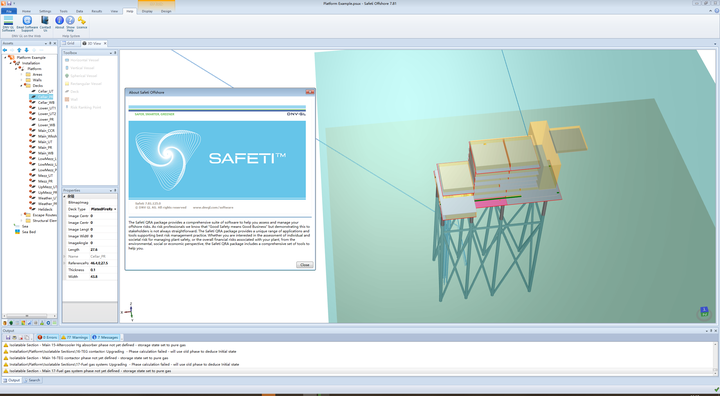This screenshot has height=396, width=720.
Task: Open Assets panel options dropdown arrow
Action: [46, 43]
